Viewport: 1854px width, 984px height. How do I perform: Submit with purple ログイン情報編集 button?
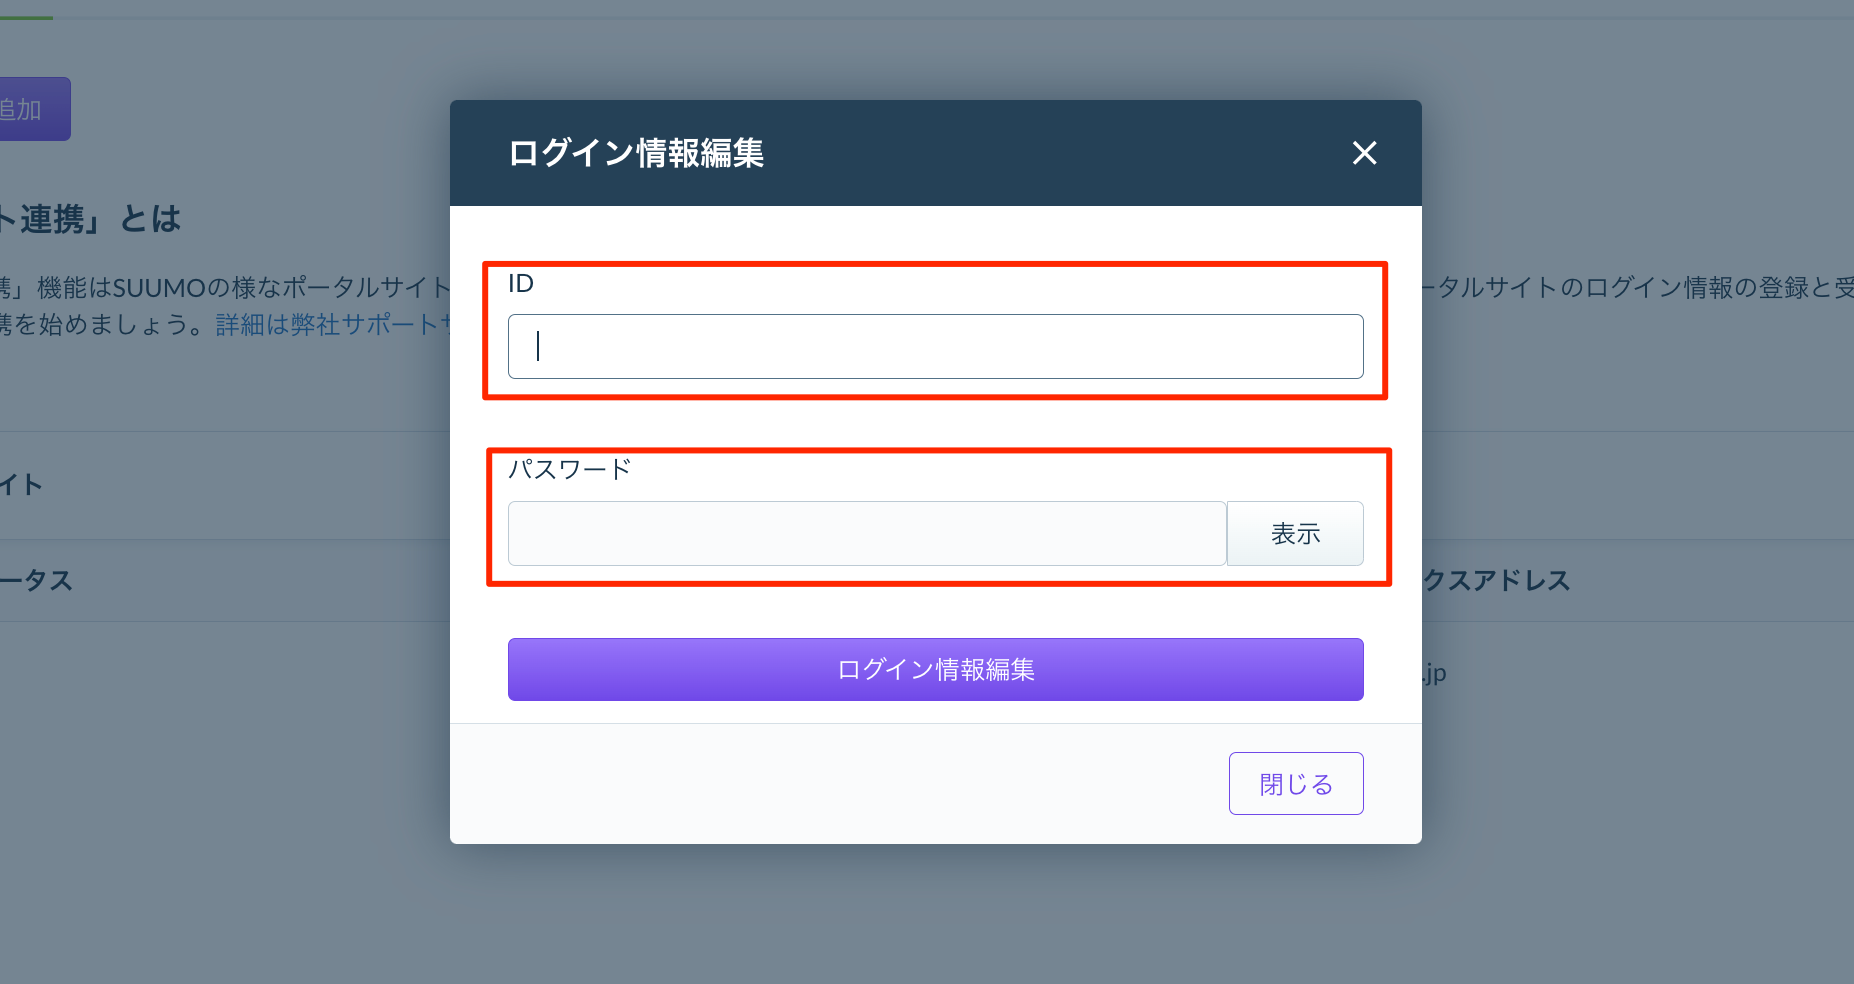point(935,669)
